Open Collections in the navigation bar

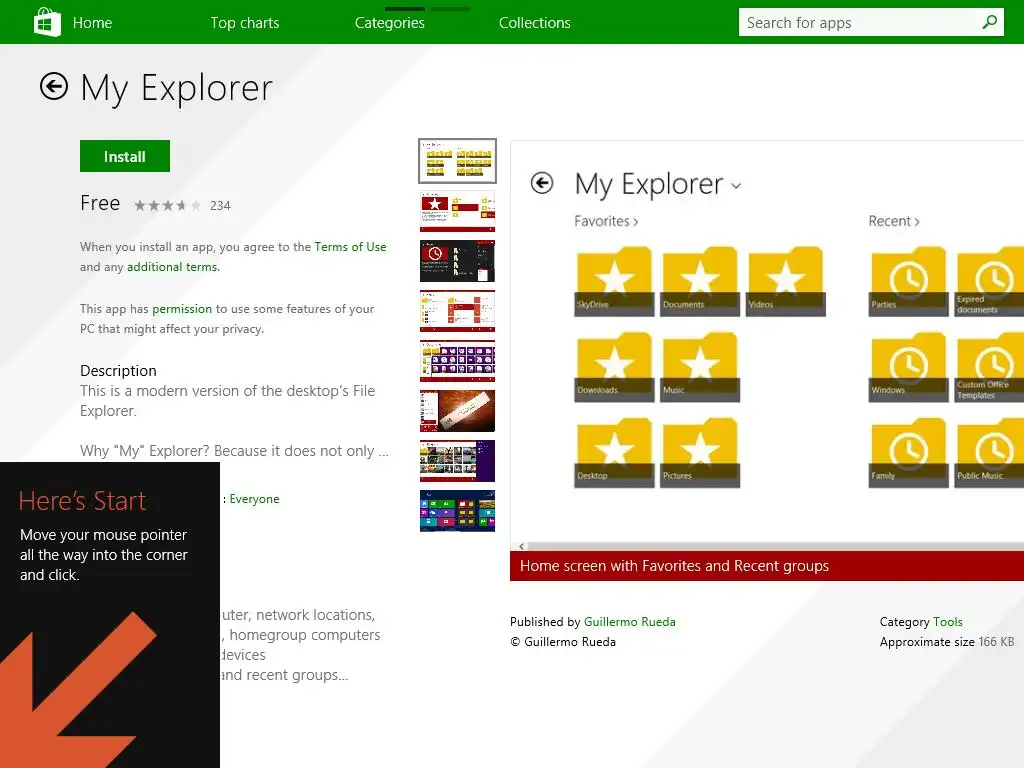(535, 23)
